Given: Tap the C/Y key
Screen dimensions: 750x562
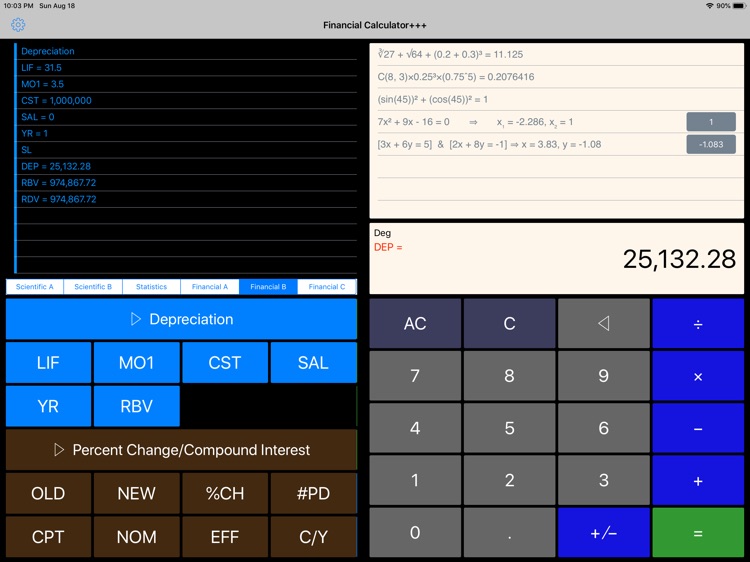Looking at the screenshot, I should pyautogui.click(x=313, y=537).
